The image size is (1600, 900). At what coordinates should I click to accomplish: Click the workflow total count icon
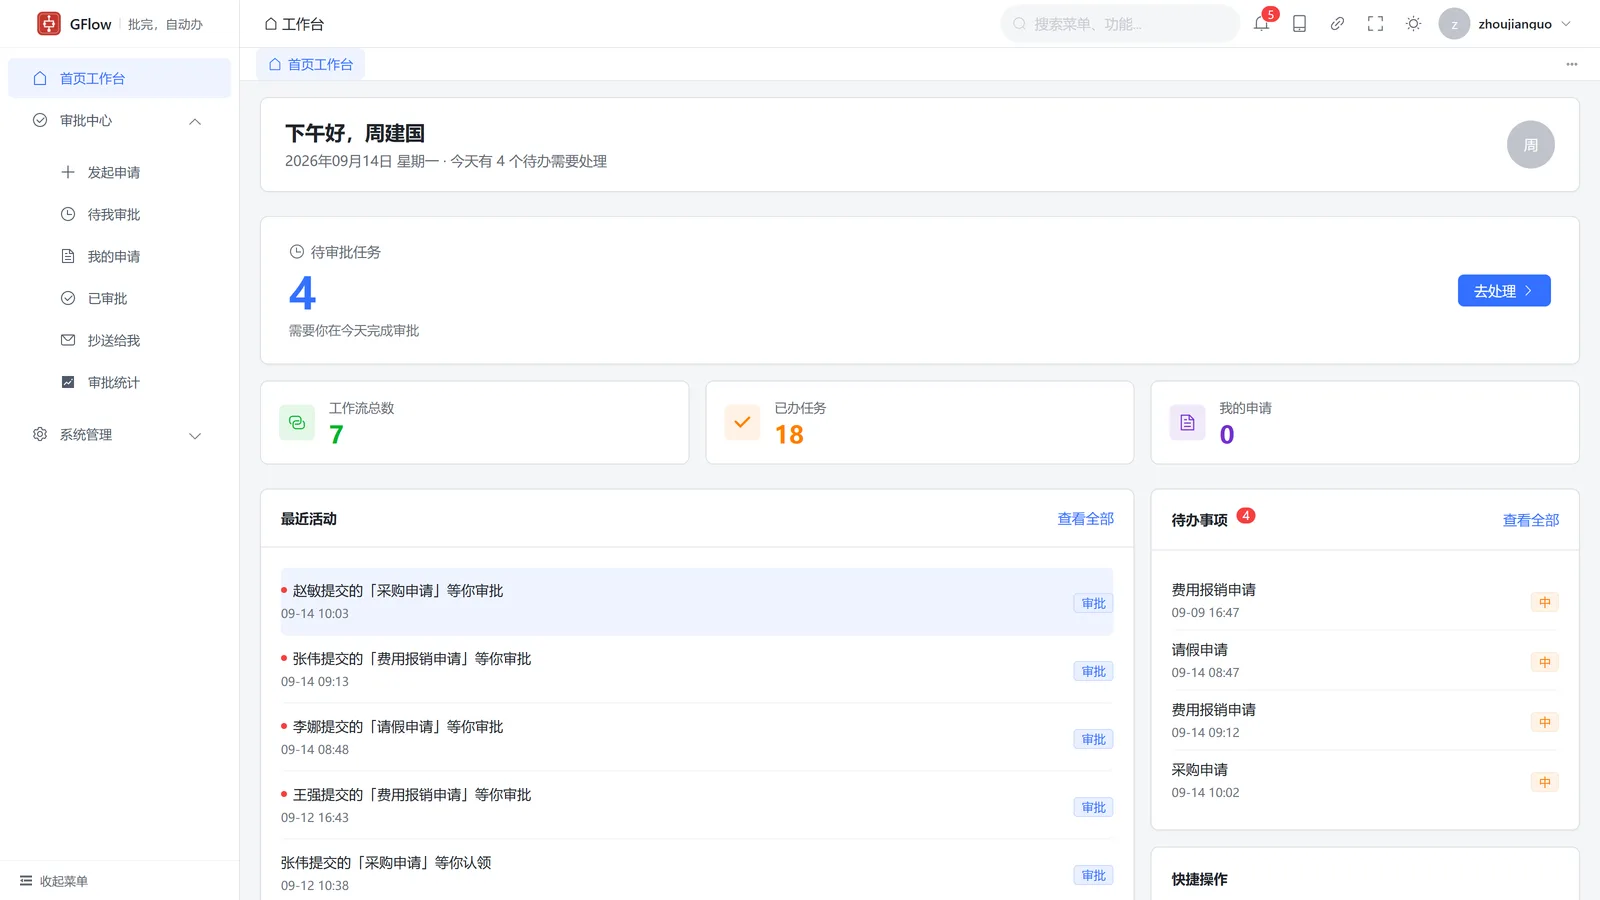[297, 423]
